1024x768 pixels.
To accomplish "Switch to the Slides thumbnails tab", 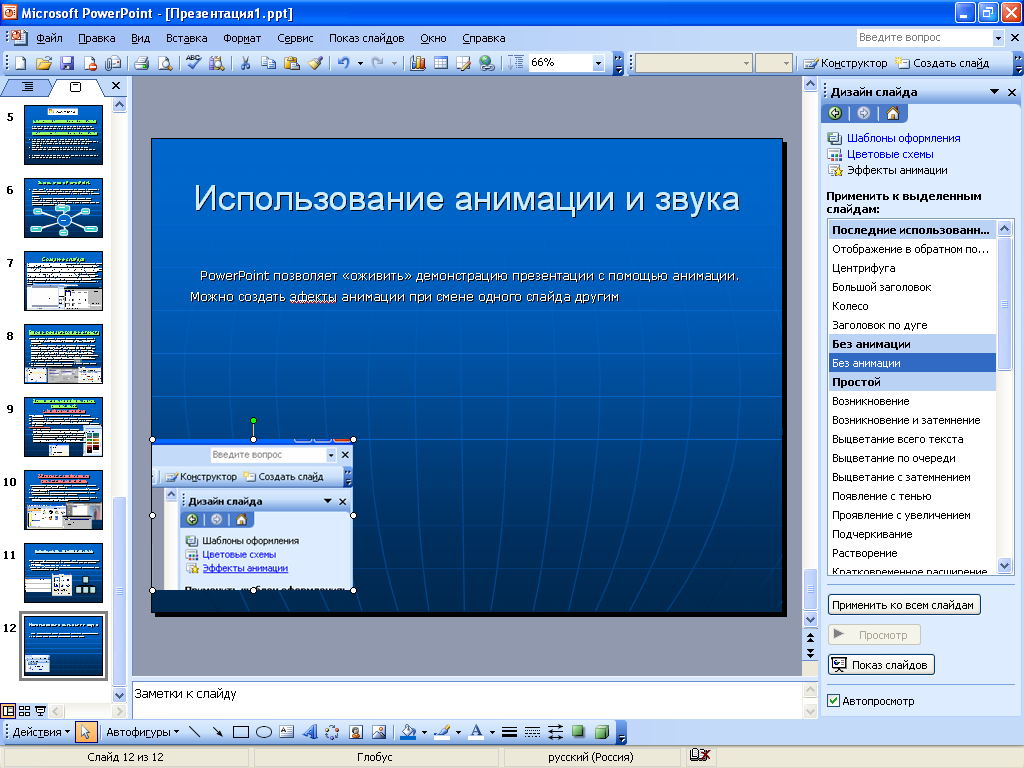I will point(76,86).
